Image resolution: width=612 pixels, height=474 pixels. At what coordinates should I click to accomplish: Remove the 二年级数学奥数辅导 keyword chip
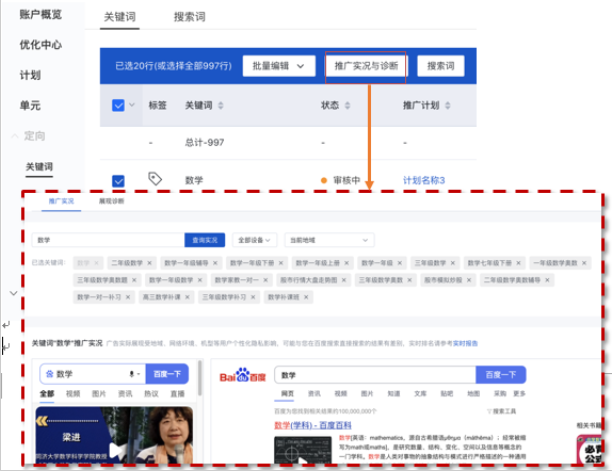(x=547, y=280)
